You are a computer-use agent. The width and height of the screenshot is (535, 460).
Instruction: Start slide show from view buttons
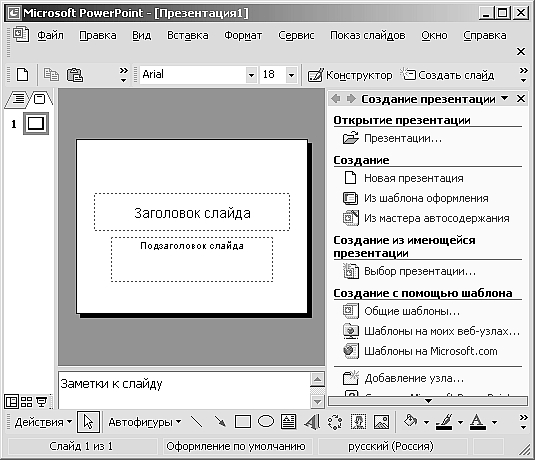coord(41,402)
